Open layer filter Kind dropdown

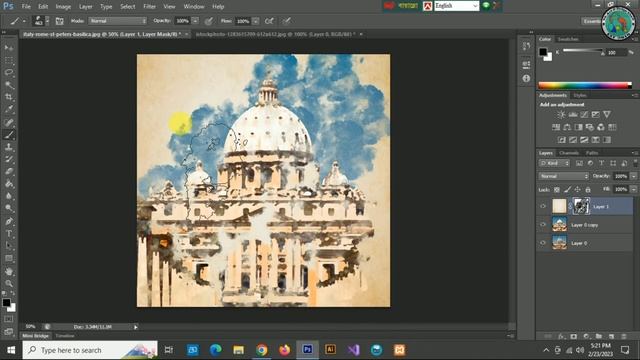click(x=554, y=163)
